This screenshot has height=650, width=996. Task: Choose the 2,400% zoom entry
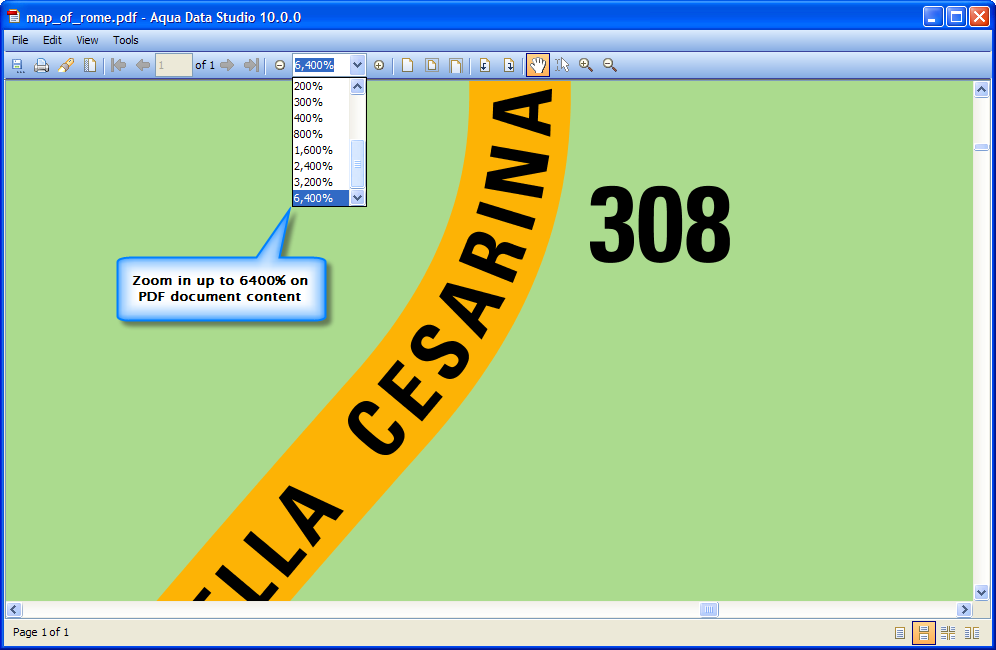(321, 166)
